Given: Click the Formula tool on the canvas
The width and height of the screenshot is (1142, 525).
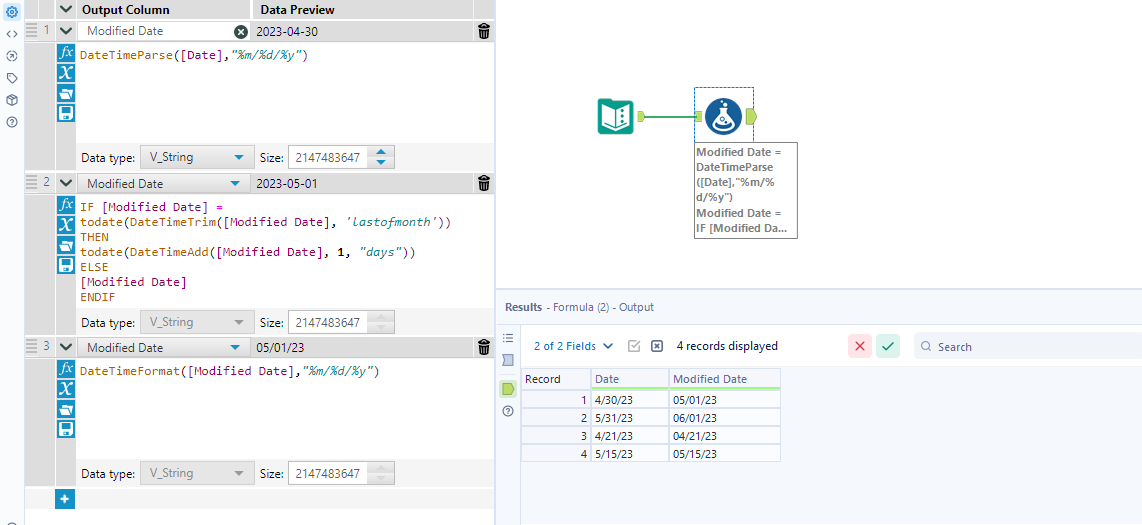Looking at the screenshot, I should click(x=724, y=116).
